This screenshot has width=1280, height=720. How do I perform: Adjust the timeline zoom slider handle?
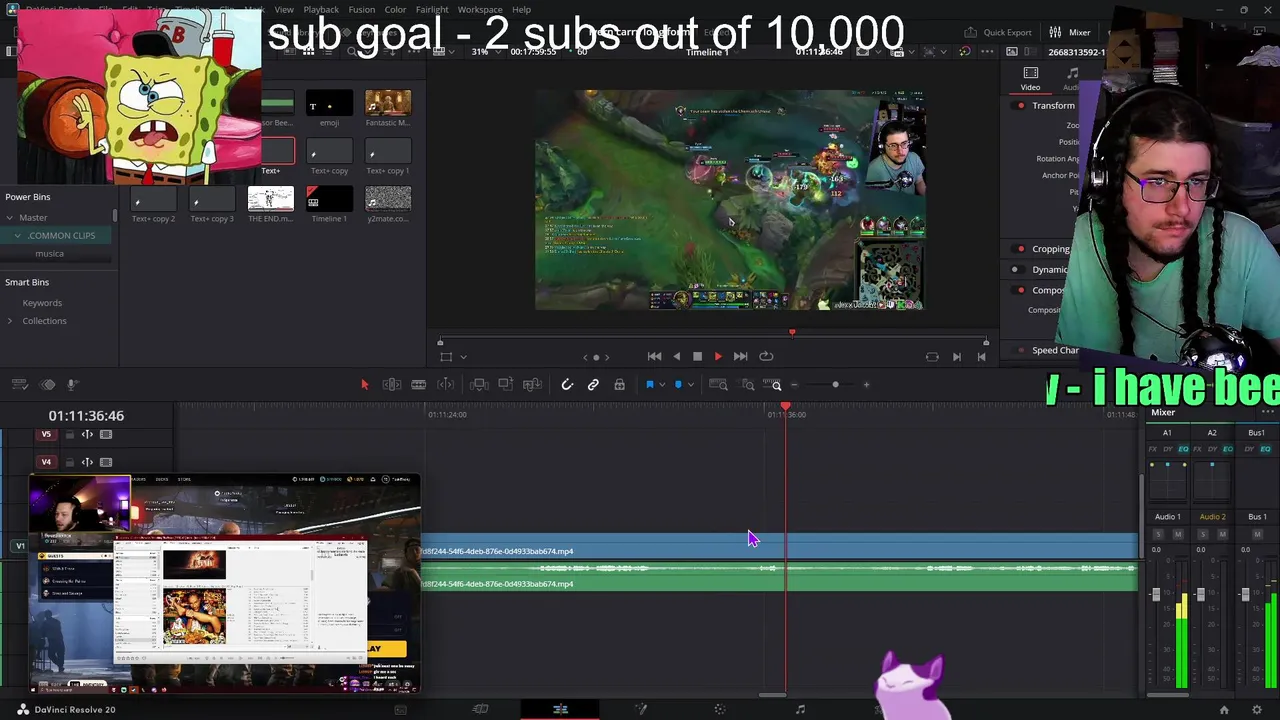tap(835, 385)
